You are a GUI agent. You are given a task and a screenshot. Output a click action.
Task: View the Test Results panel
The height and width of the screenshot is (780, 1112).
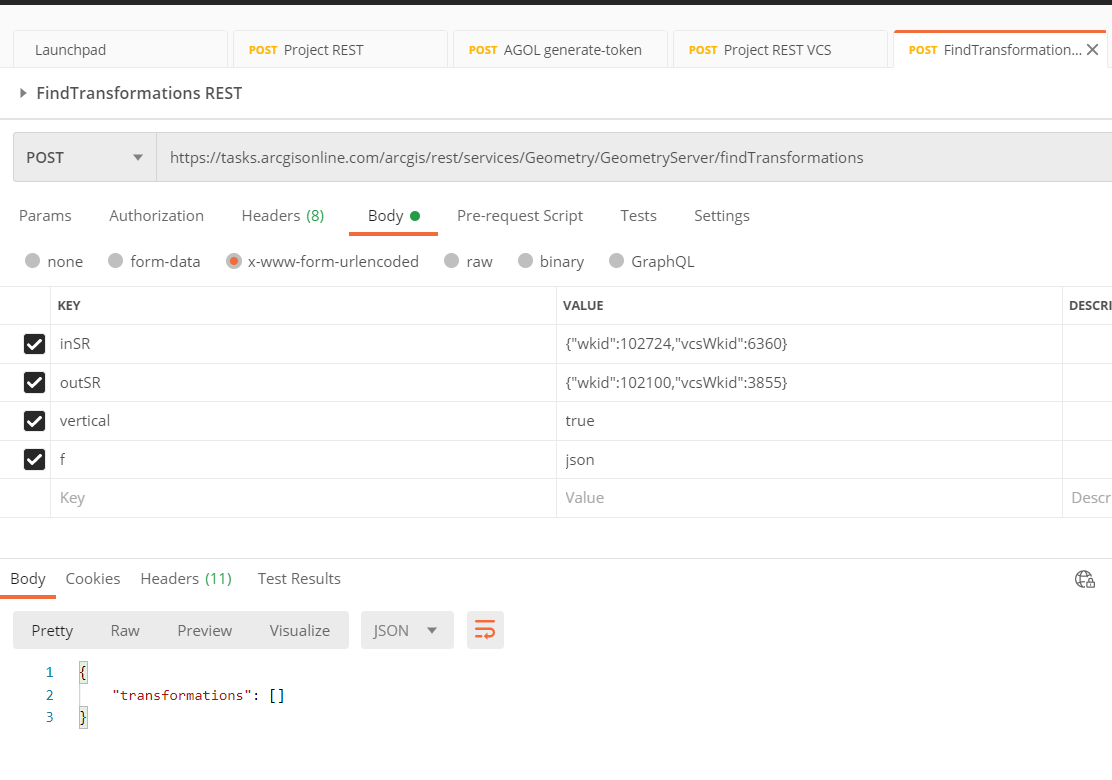pyautogui.click(x=298, y=578)
